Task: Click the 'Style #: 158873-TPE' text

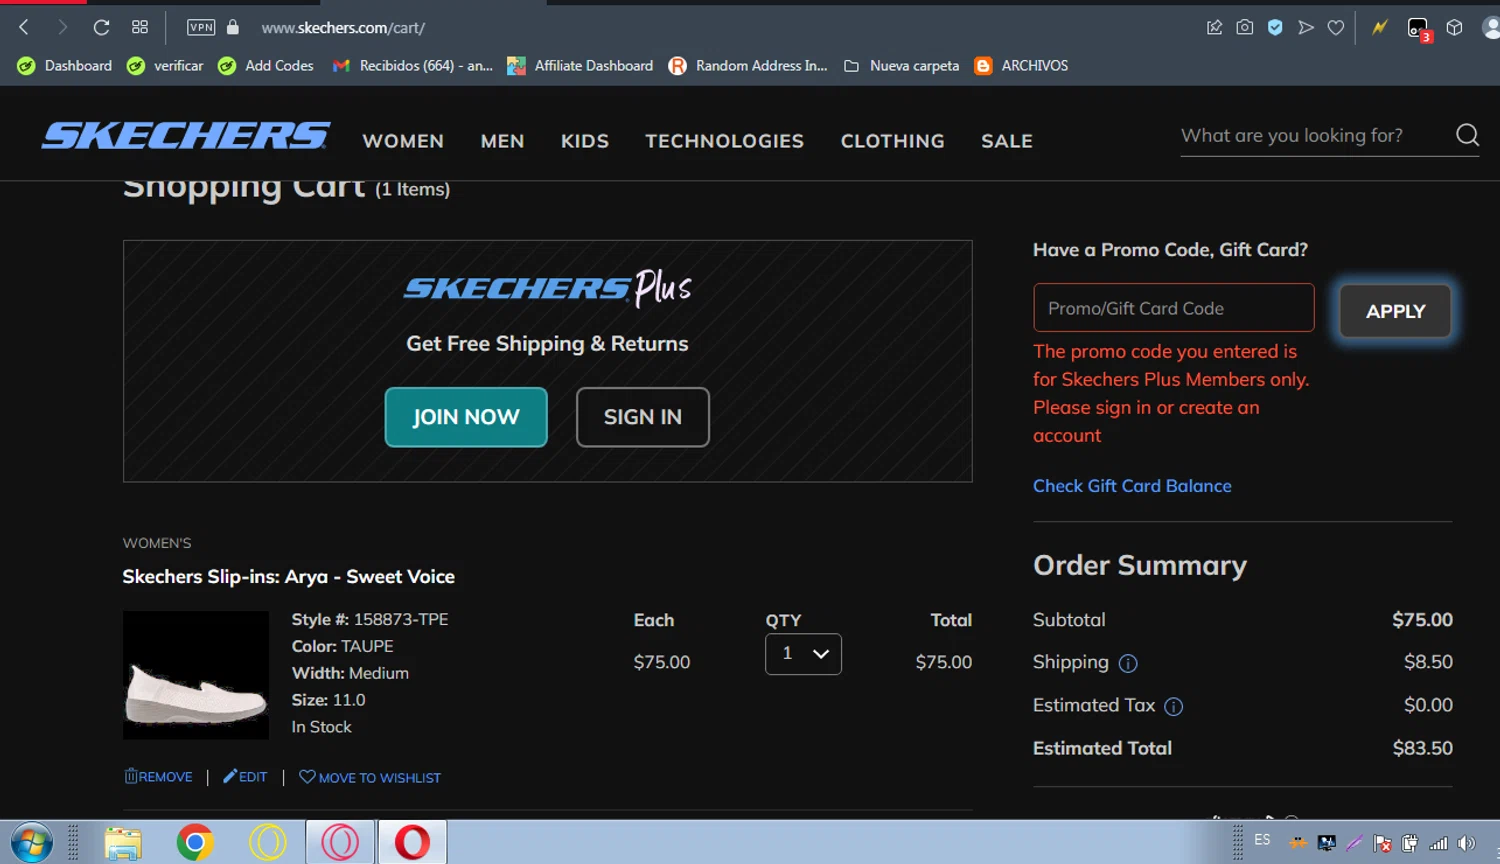Action: (370, 620)
